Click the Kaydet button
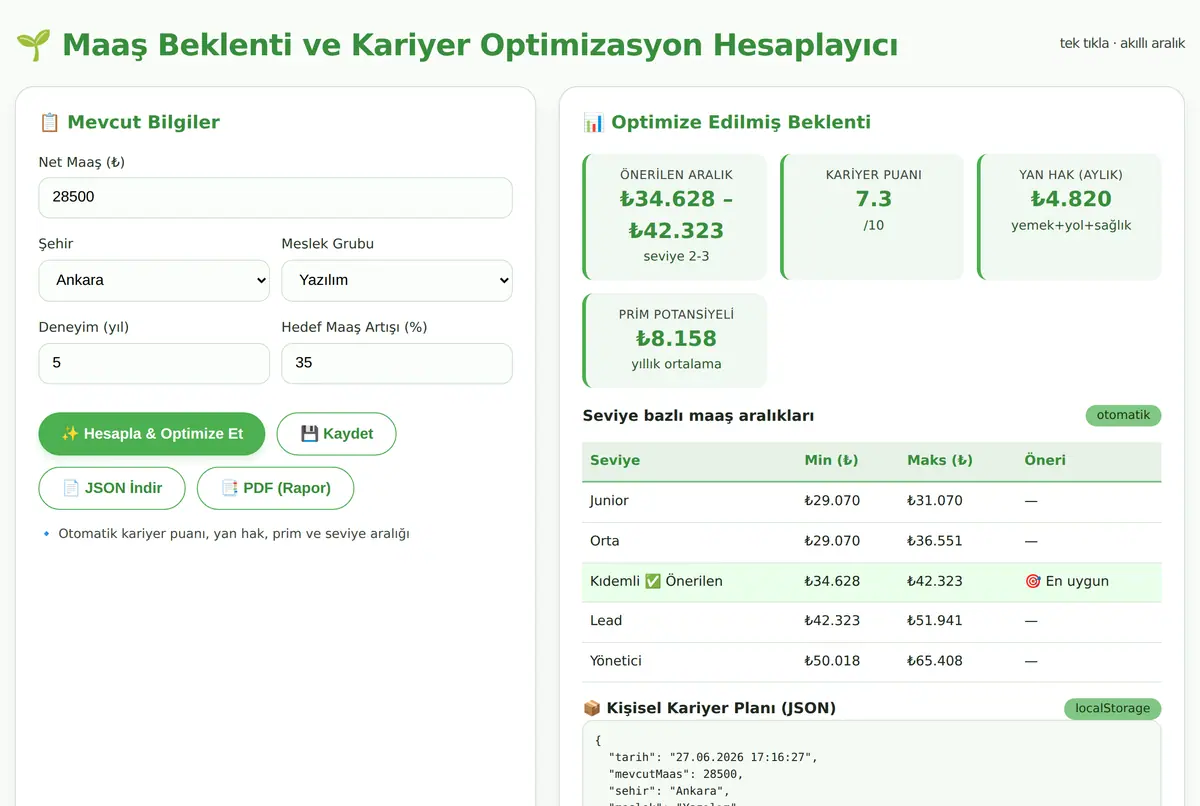Image resolution: width=1200 pixels, height=806 pixels. (336, 434)
